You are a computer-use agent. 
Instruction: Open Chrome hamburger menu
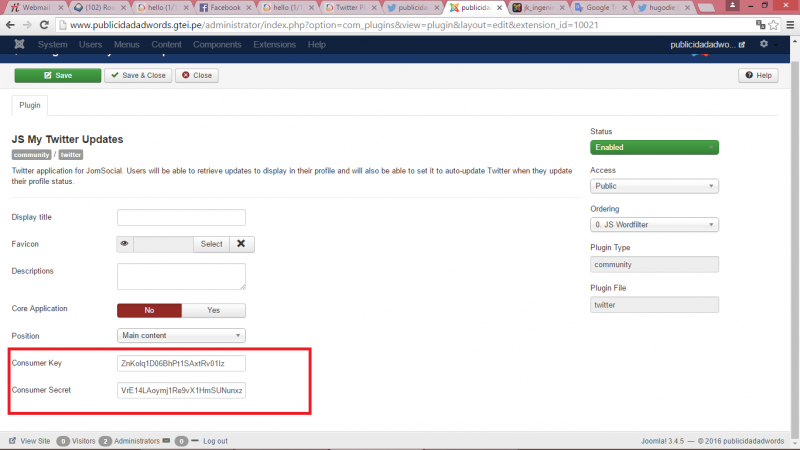coord(790,24)
